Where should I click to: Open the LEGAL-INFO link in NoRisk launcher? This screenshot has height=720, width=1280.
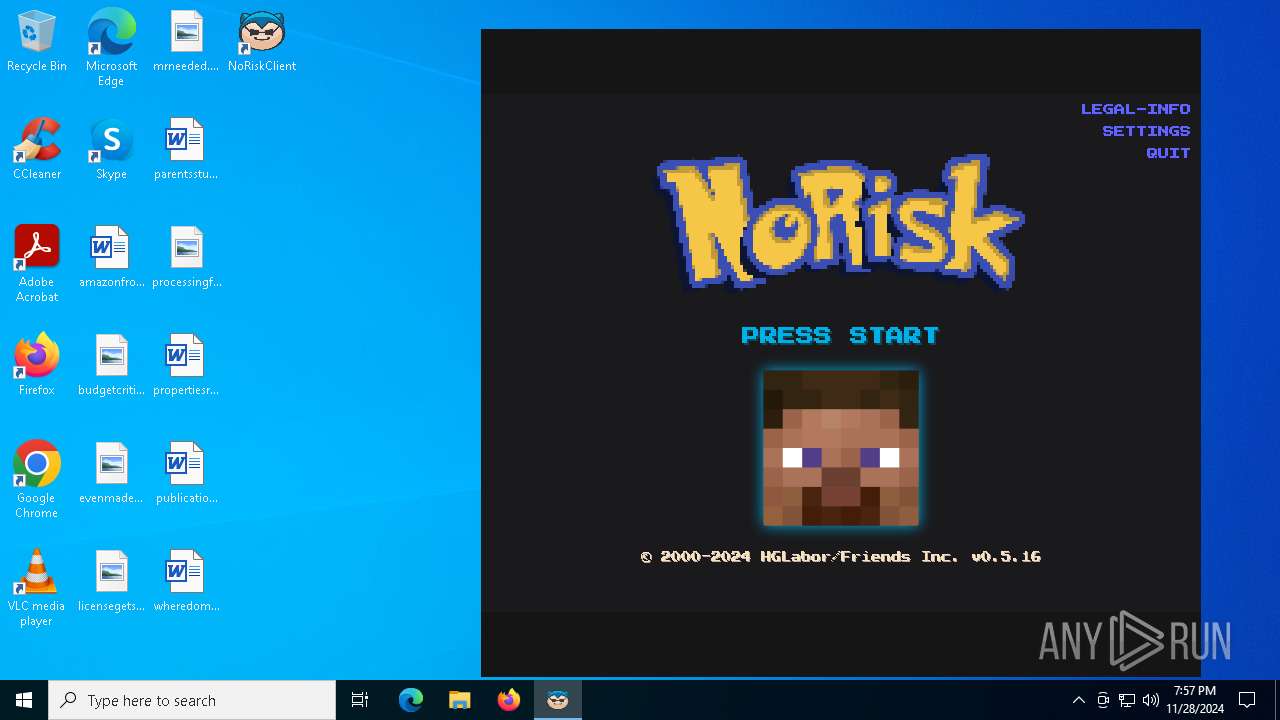(x=1135, y=109)
